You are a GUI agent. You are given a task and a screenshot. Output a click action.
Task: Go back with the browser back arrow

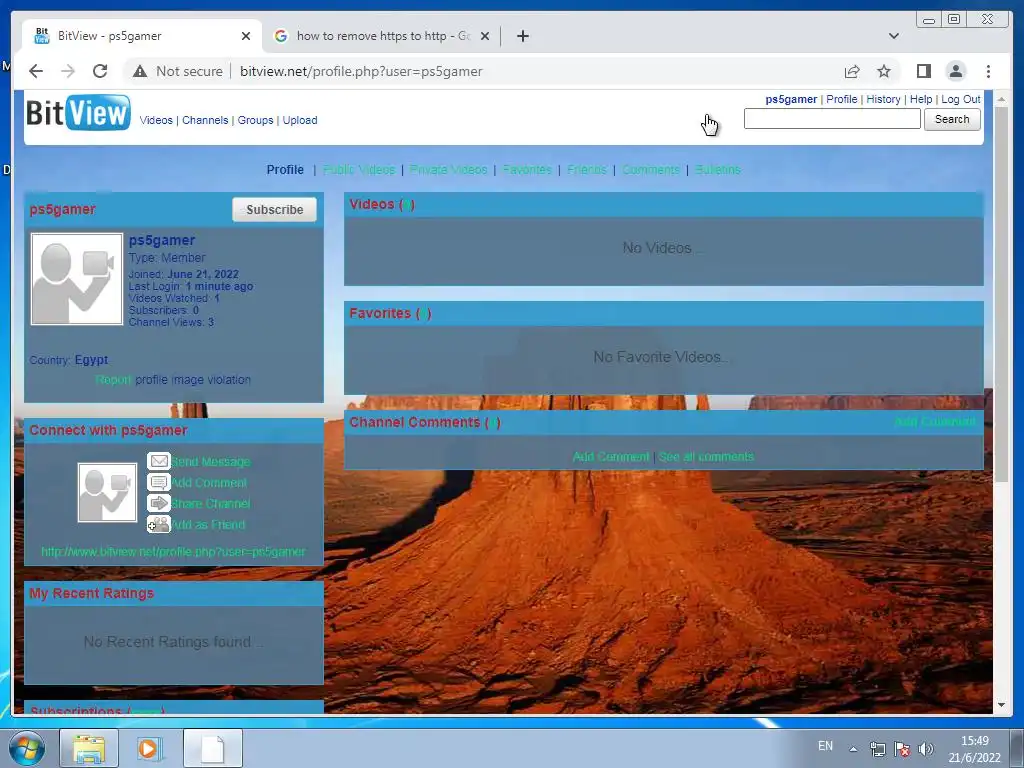[x=36, y=71]
